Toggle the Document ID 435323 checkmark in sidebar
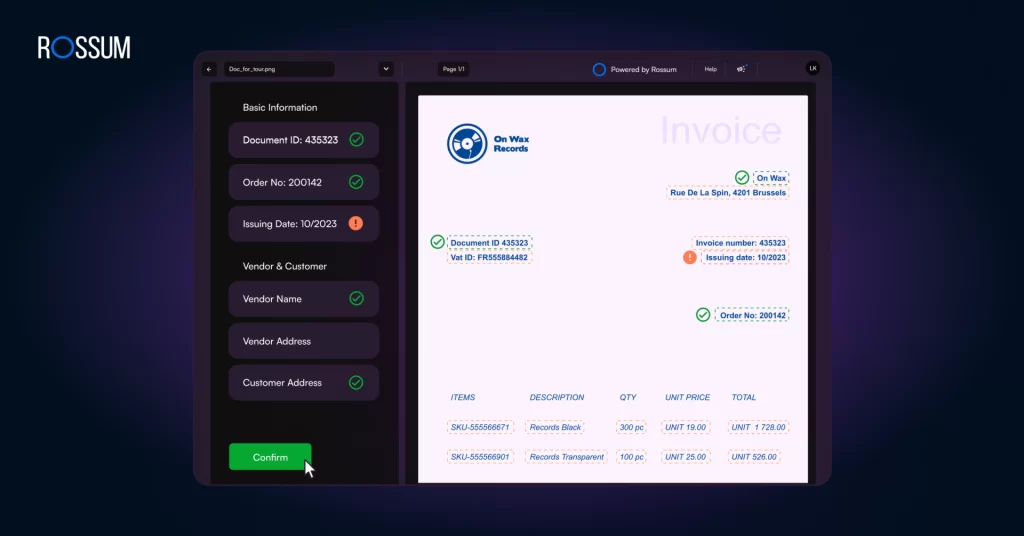The width and height of the screenshot is (1024, 536). click(x=356, y=140)
